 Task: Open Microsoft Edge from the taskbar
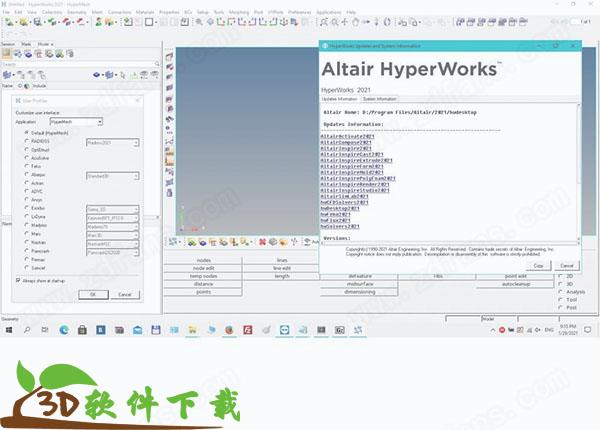coord(64,330)
